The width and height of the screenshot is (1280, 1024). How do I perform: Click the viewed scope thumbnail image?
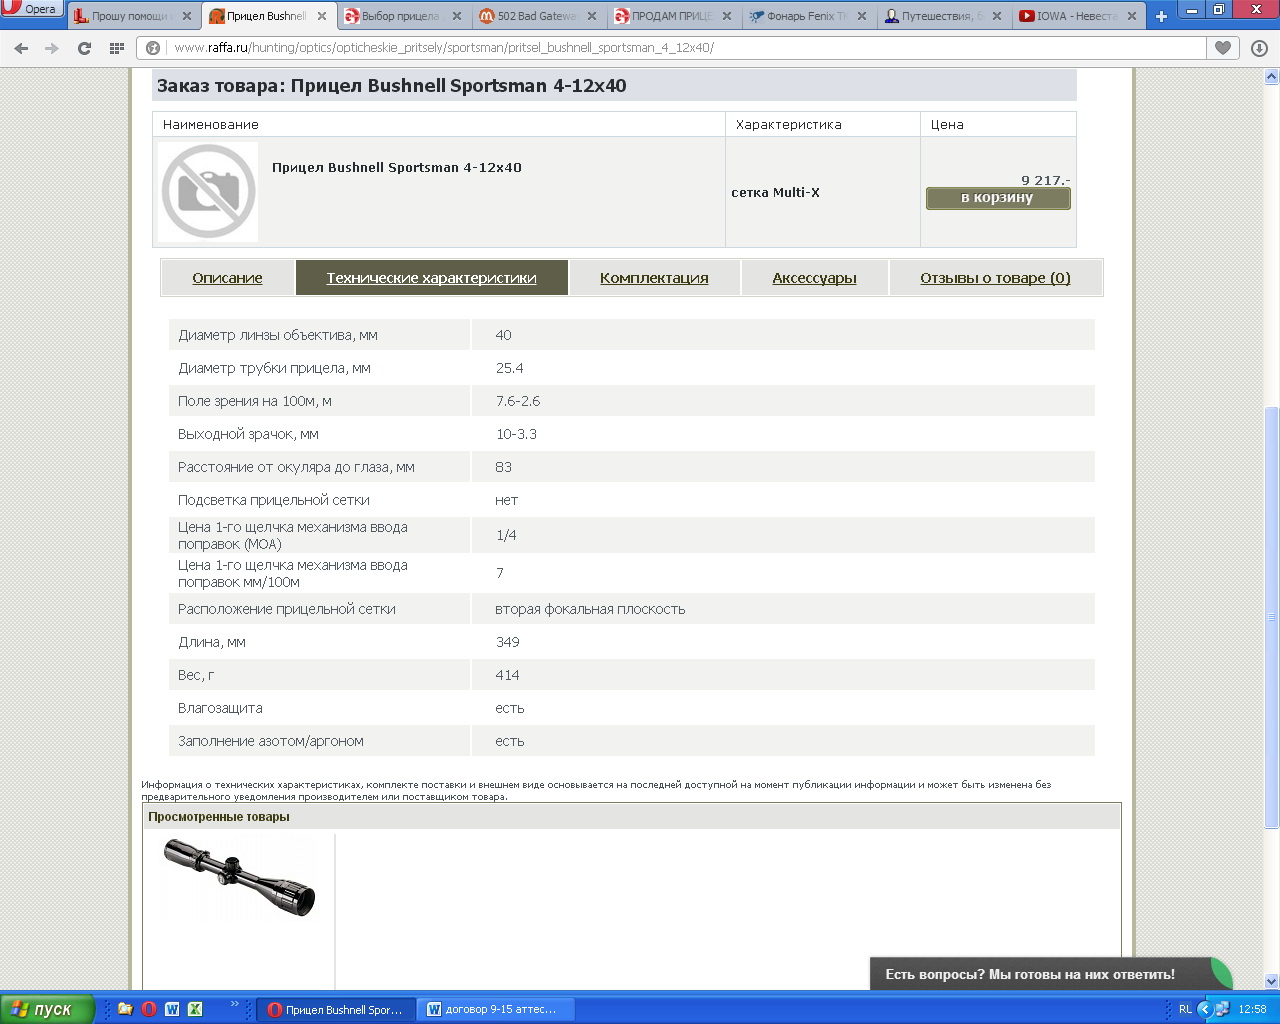coord(239,877)
